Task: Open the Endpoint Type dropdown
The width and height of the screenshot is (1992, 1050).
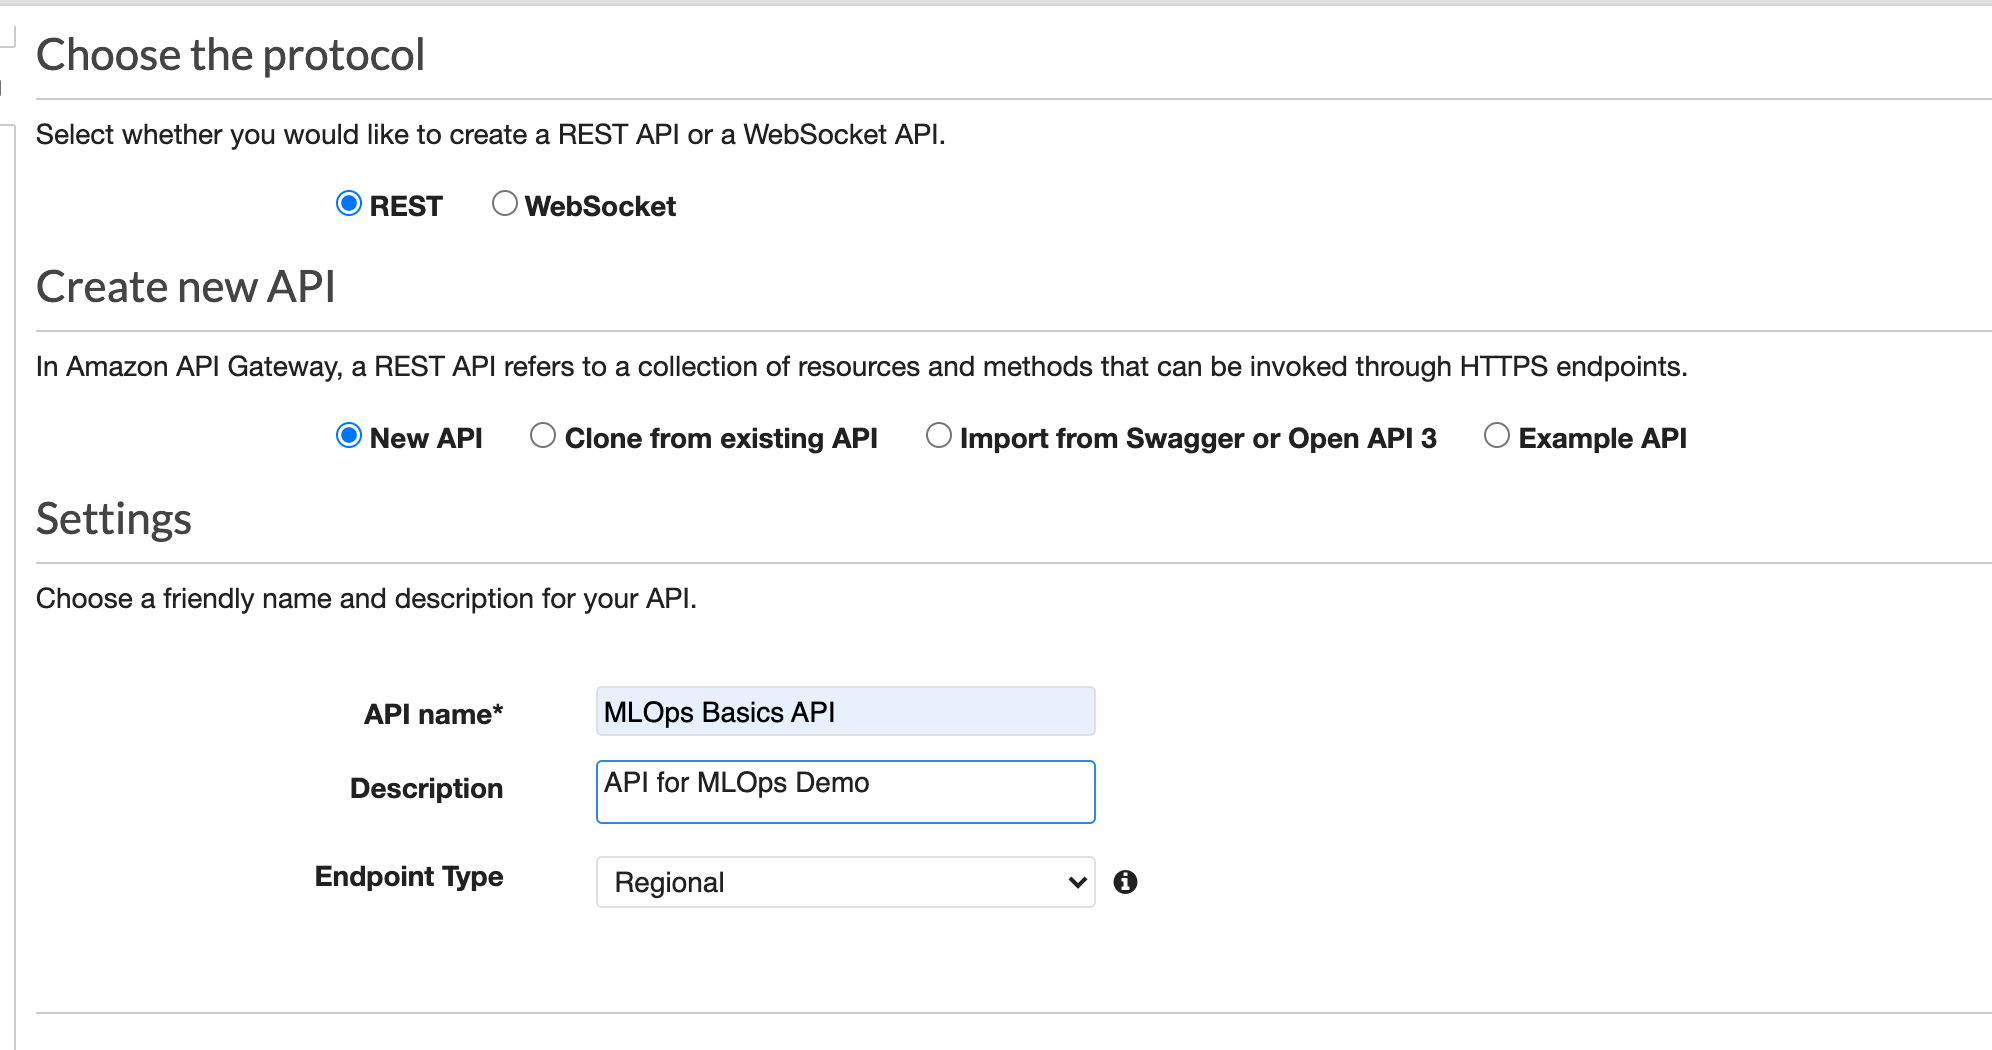Action: point(846,882)
